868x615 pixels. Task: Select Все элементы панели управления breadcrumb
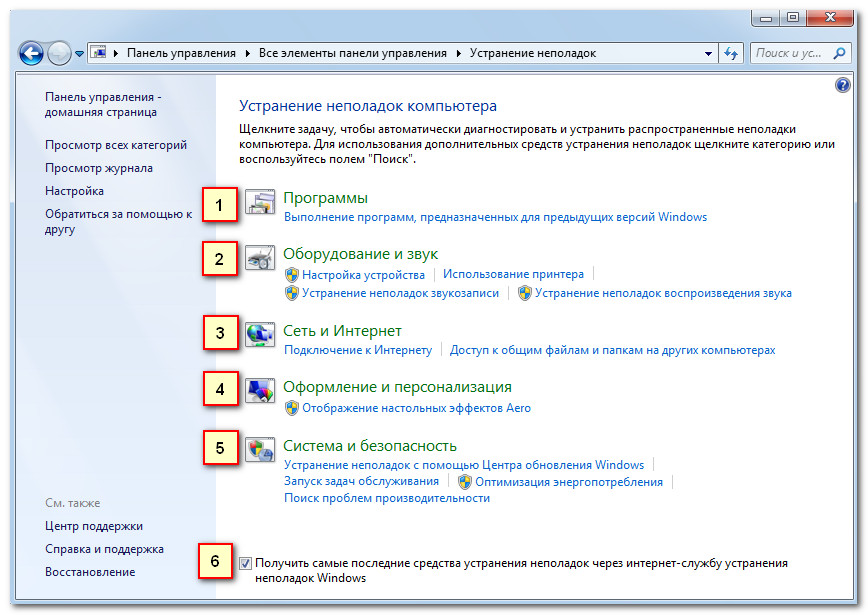pyautogui.click(x=353, y=53)
